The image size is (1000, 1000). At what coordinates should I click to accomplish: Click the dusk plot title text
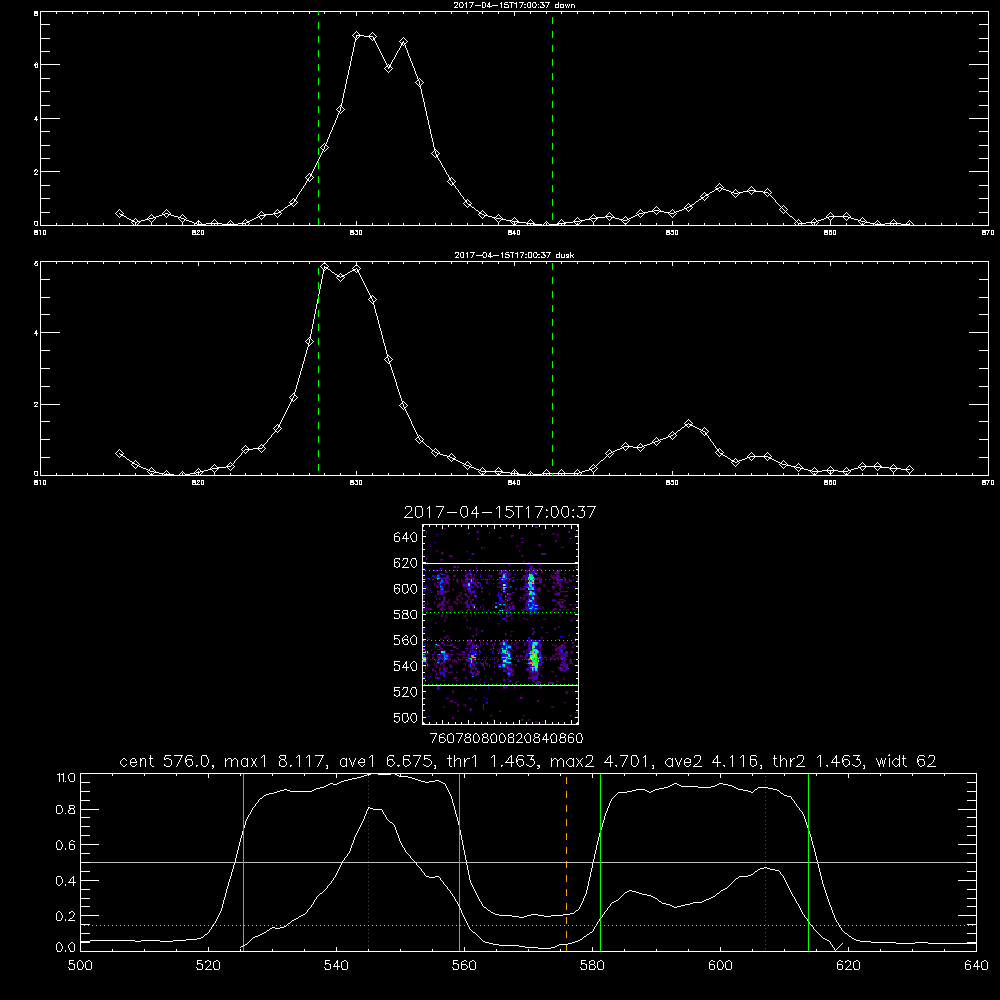514,255
